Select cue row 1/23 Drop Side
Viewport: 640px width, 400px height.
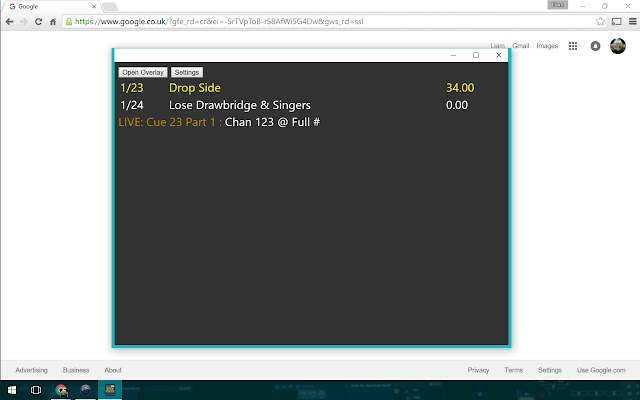297,88
